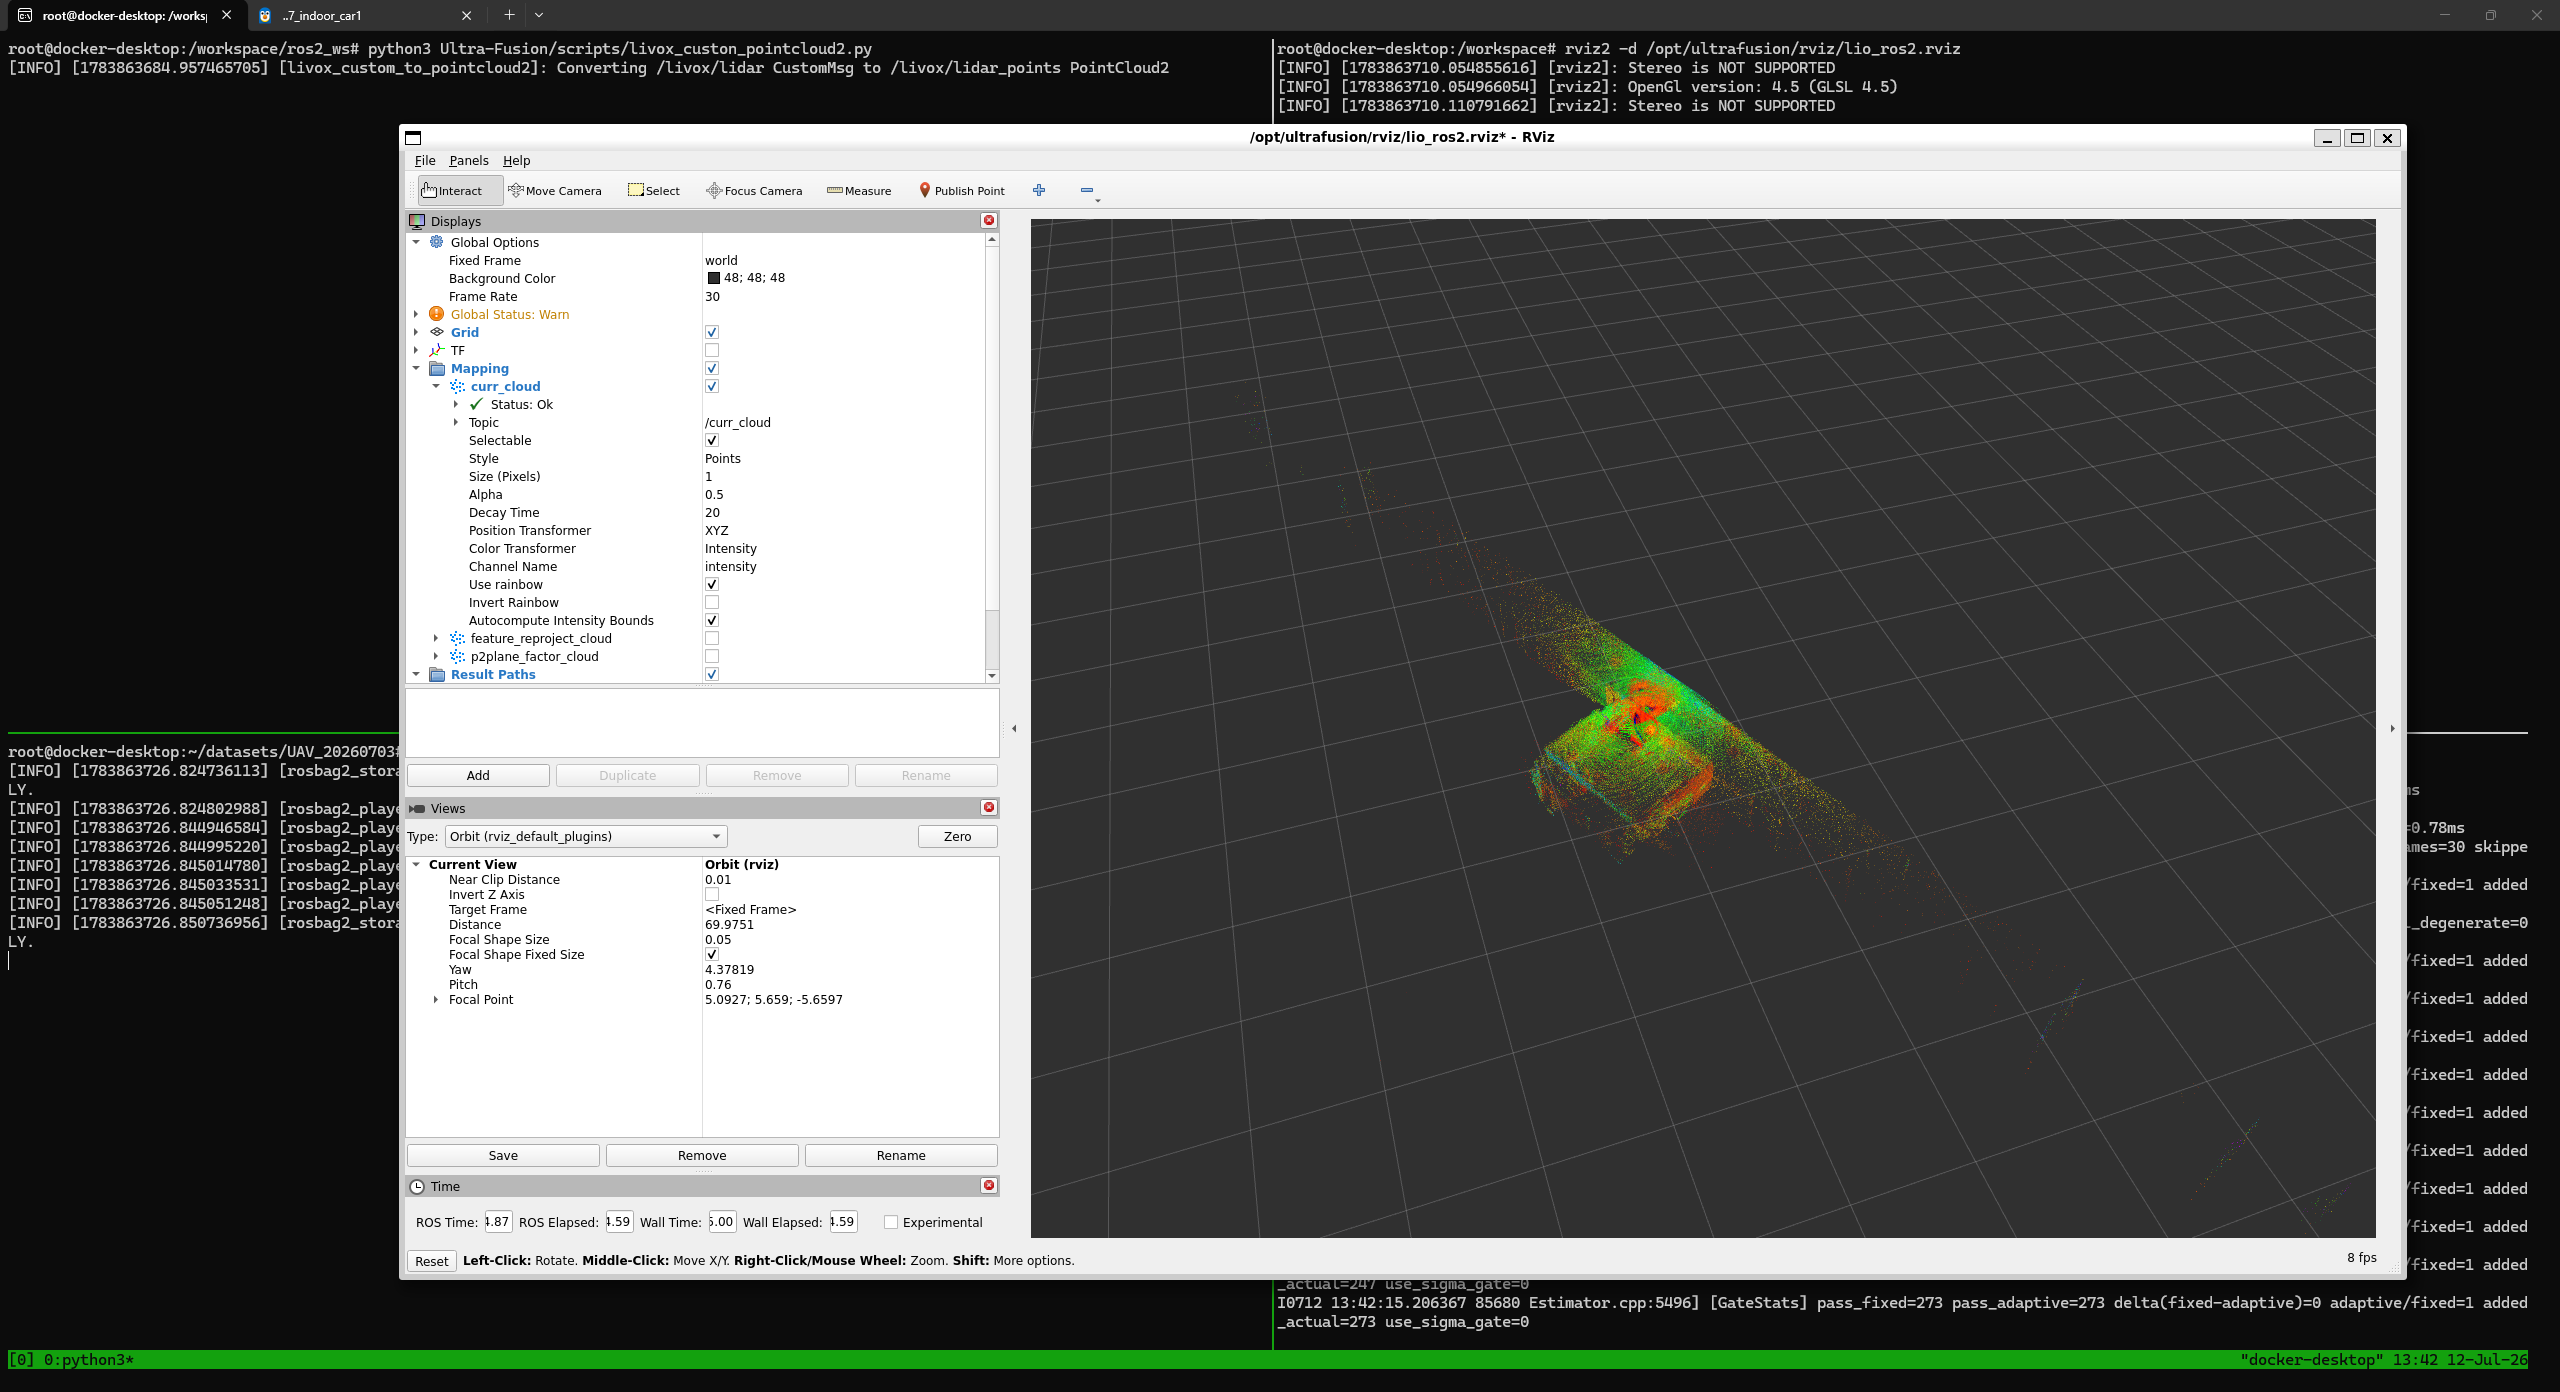Activate the Move Camera tool
The width and height of the screenshot is (2560, 1392).
(x=555, y=191)
